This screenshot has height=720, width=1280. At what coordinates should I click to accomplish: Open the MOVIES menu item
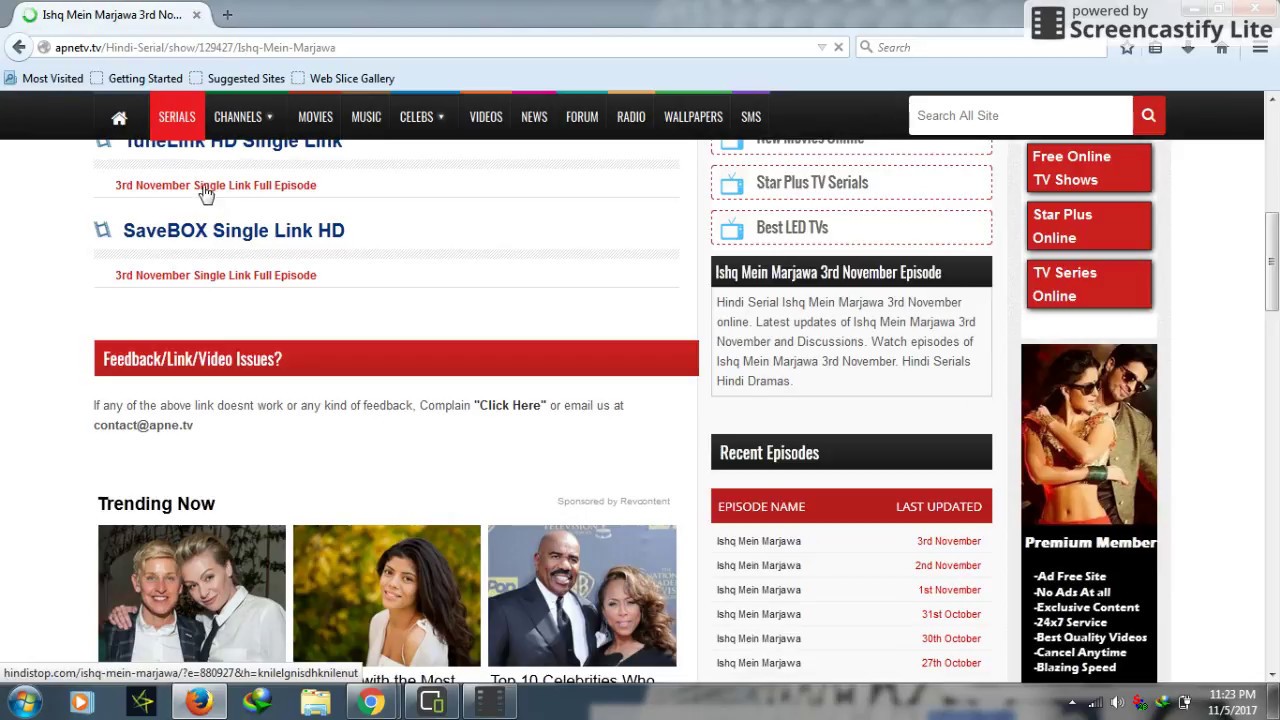tap(315, 117)
